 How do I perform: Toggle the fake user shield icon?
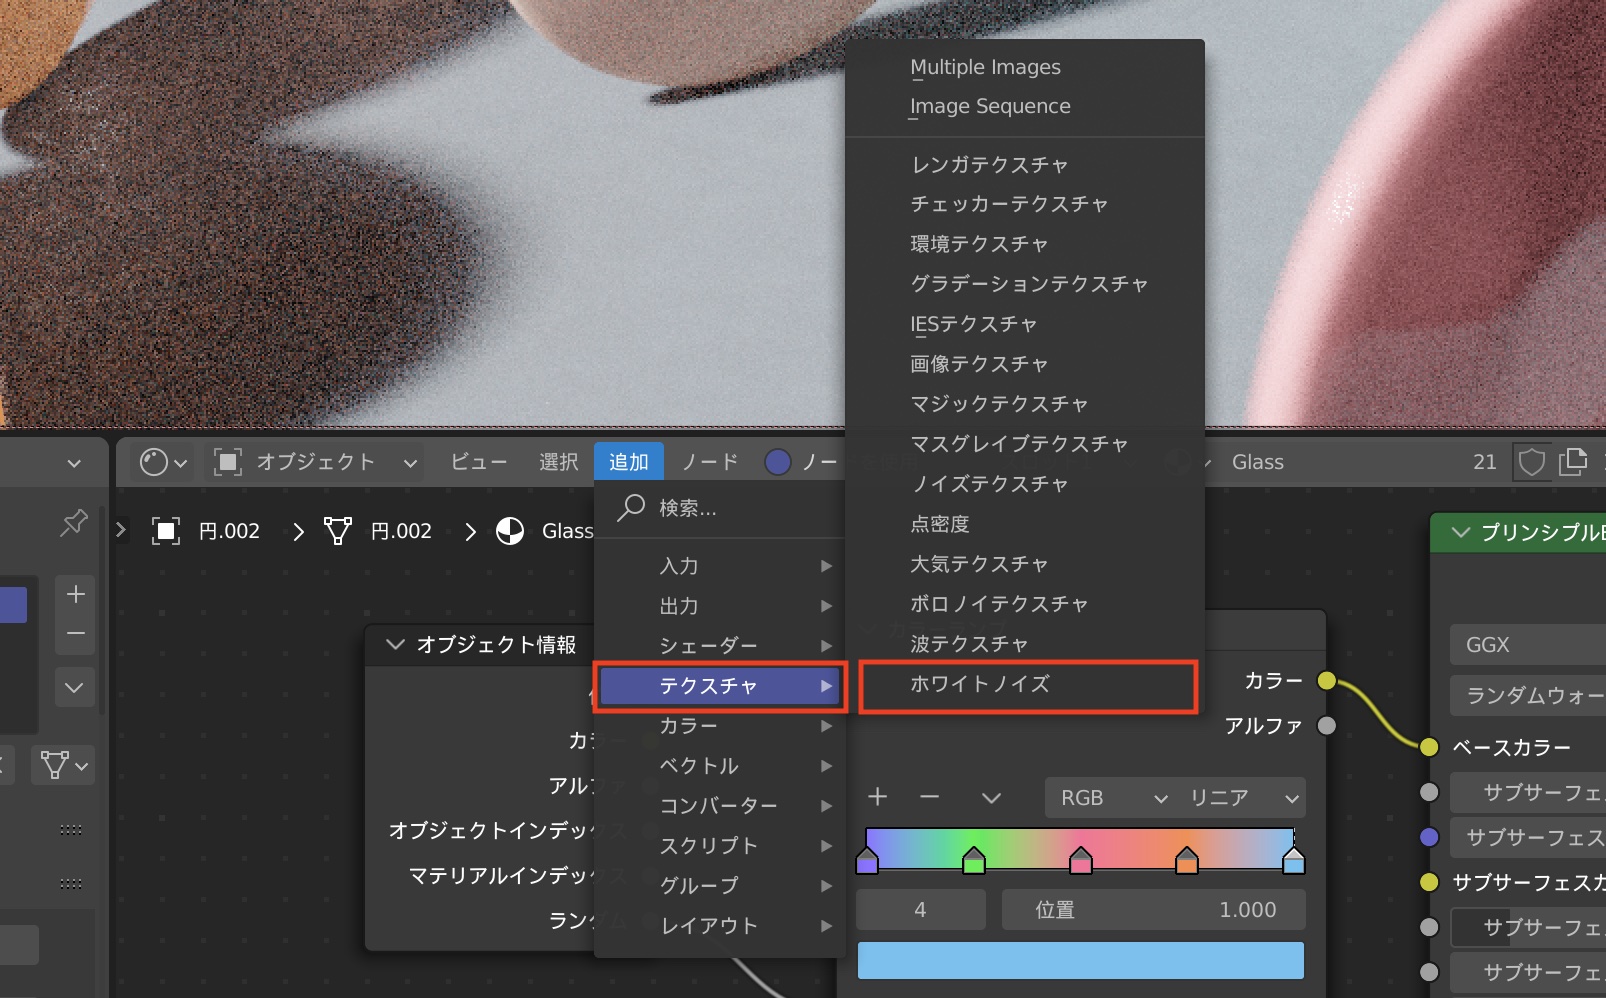[1531, 462]
